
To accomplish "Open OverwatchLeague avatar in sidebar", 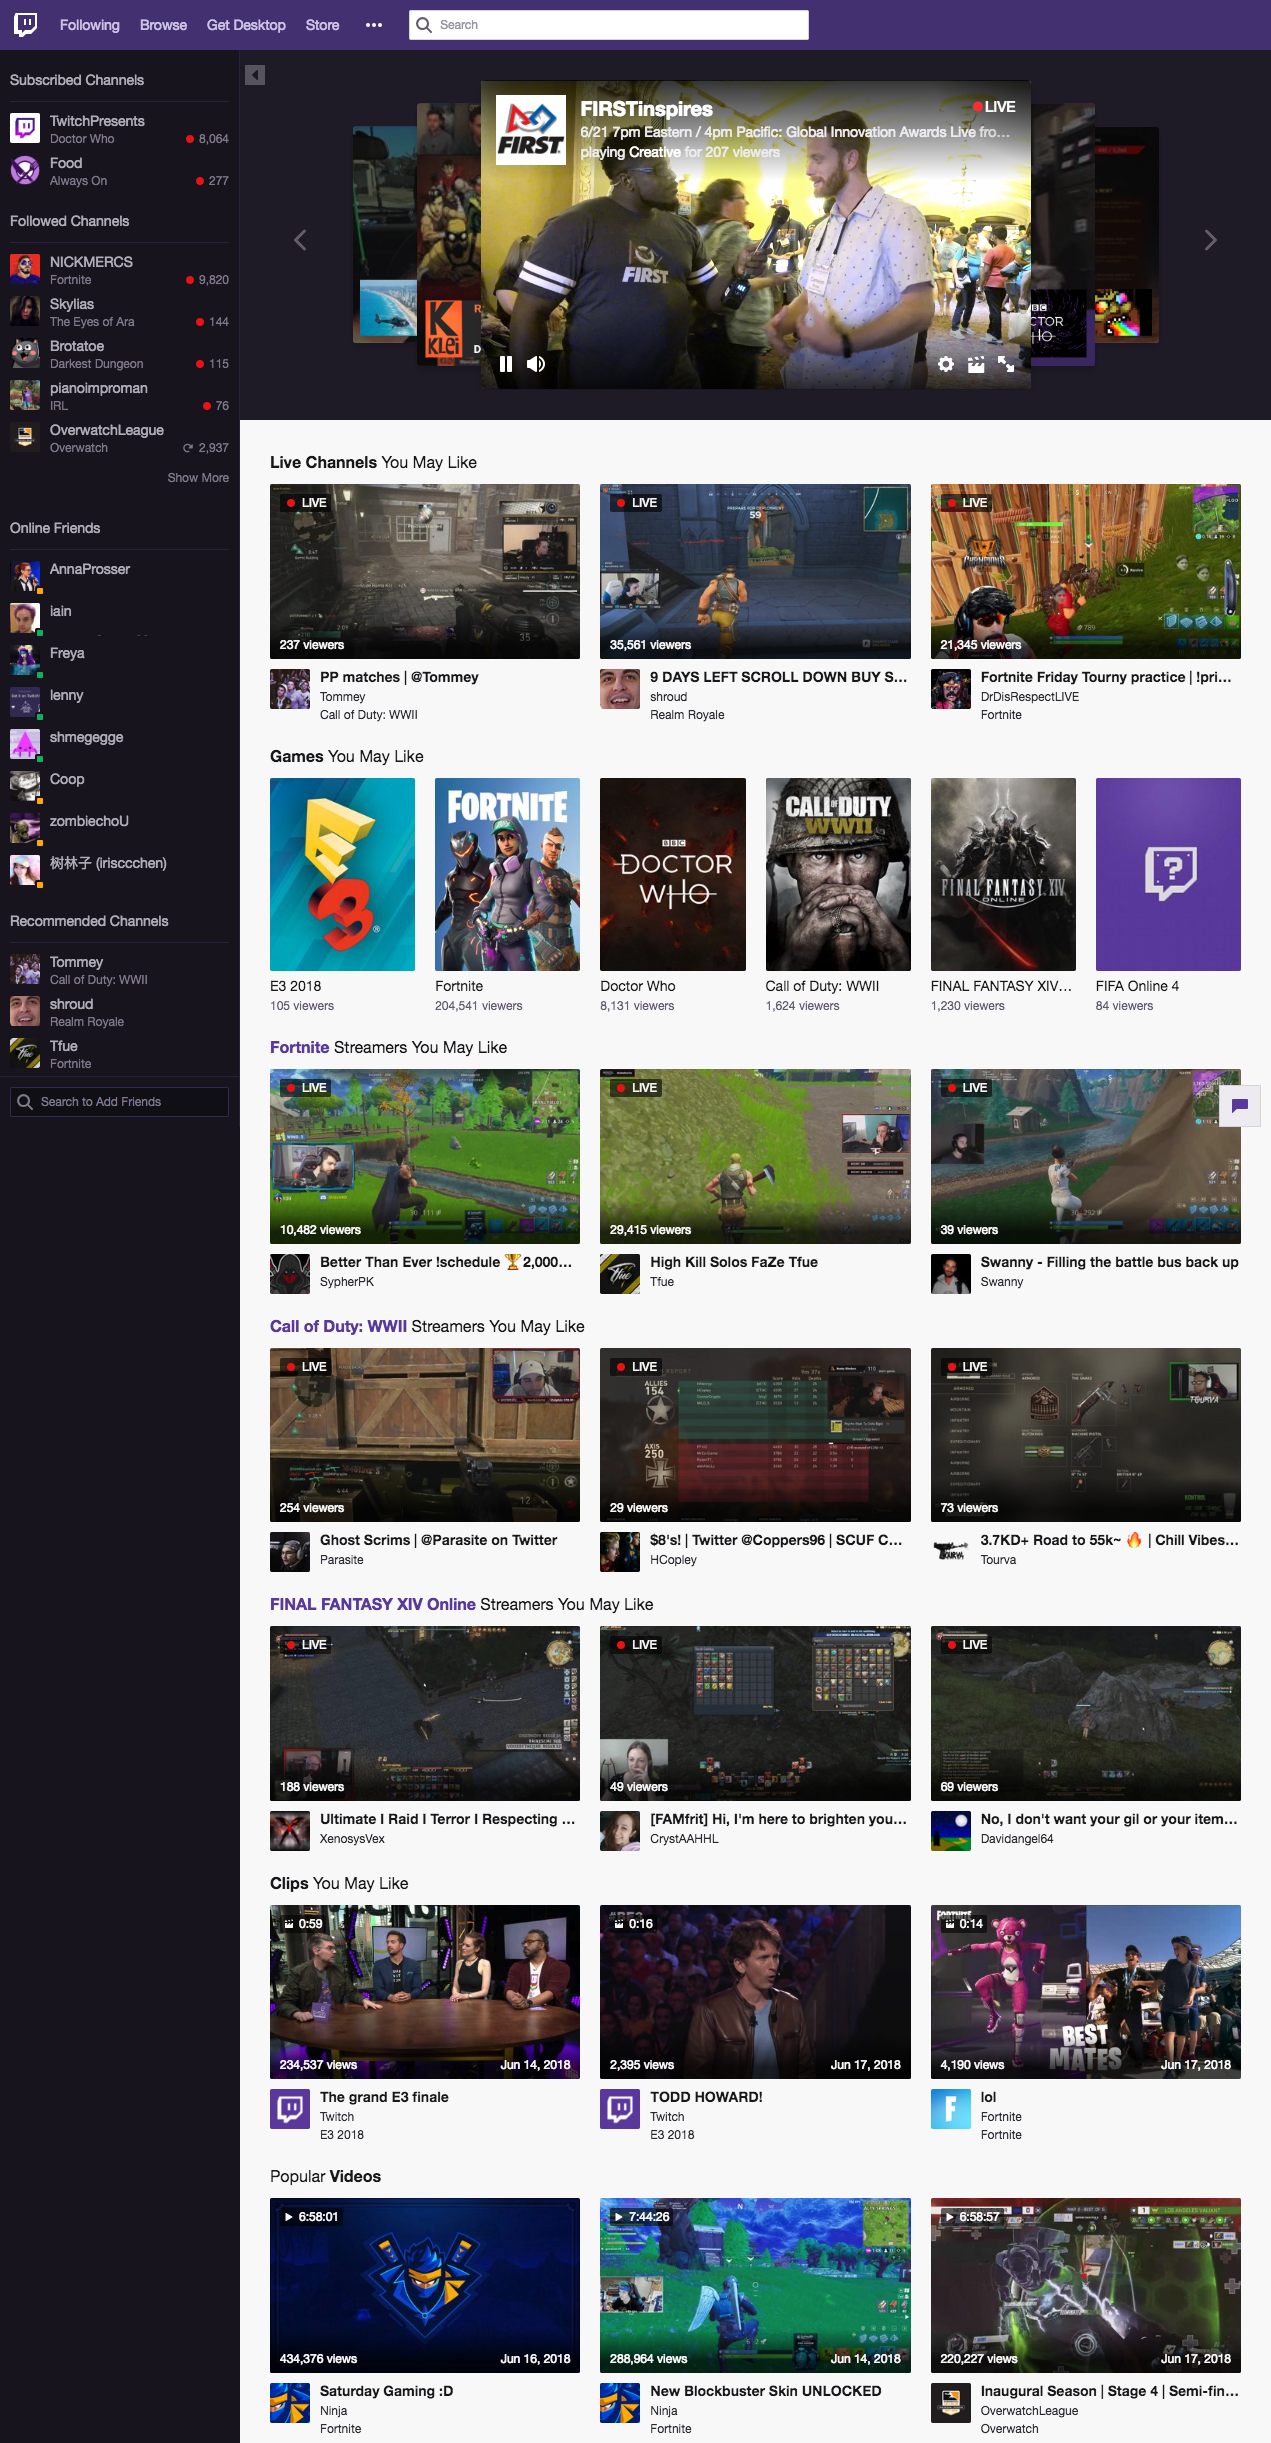I will [x=25, y=437].
